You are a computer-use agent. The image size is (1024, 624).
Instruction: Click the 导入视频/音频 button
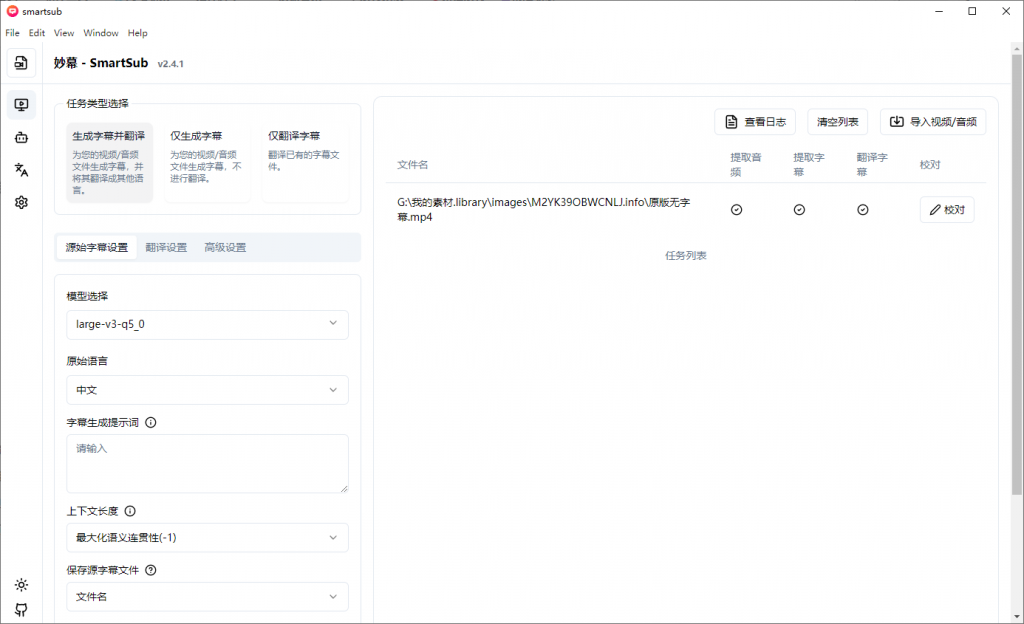(x=933, y=122)
